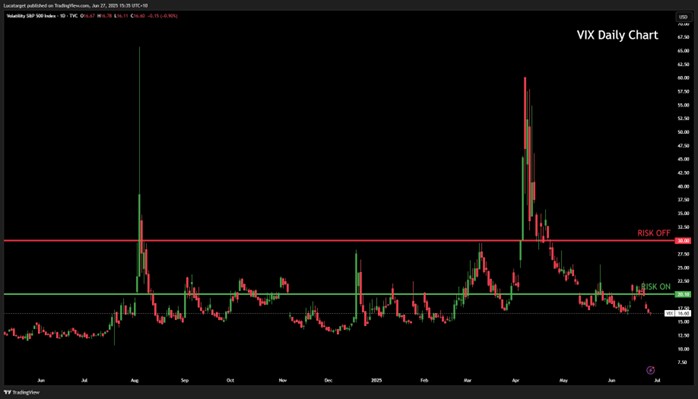Click the Sep label on time axis
This screenshot has height=399, width=698.
[185, 381]
